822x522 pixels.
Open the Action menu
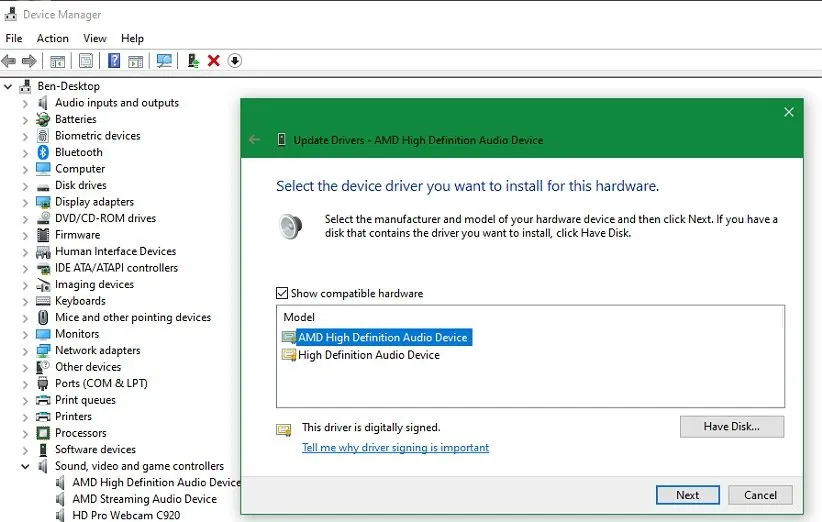click(x=53, y=38)
